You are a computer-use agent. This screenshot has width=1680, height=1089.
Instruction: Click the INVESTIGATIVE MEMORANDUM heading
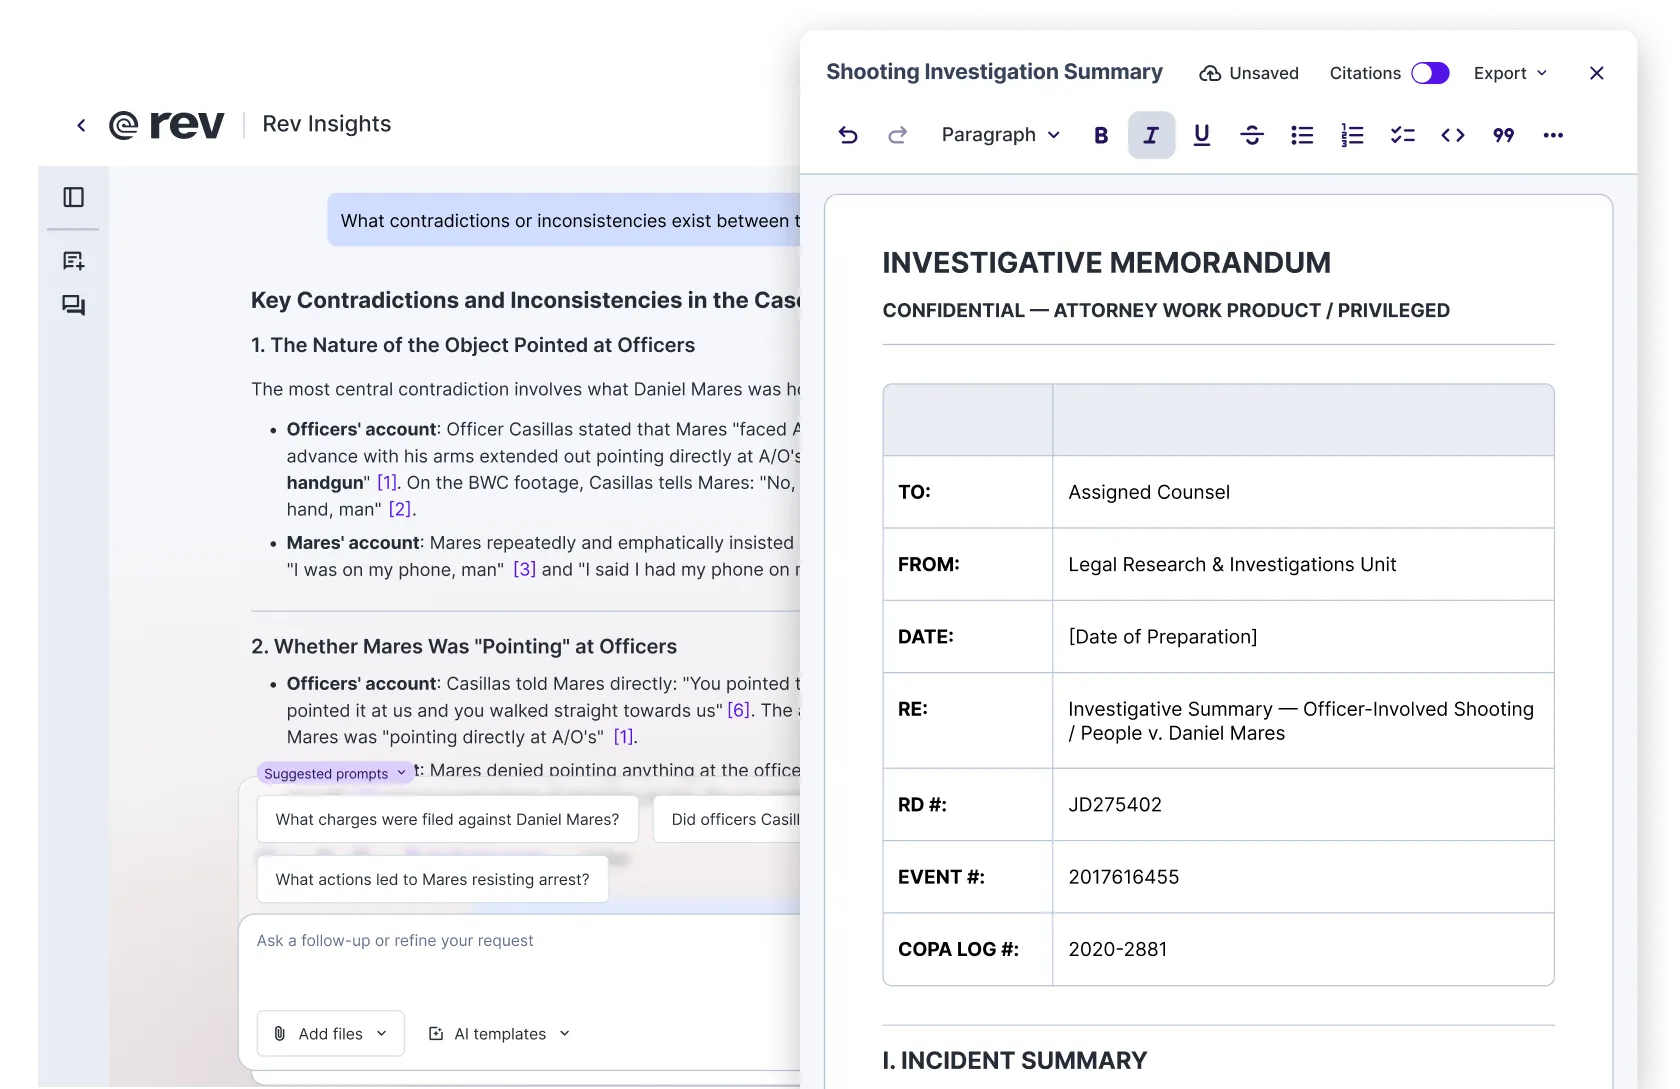[x=1106, y=262]
